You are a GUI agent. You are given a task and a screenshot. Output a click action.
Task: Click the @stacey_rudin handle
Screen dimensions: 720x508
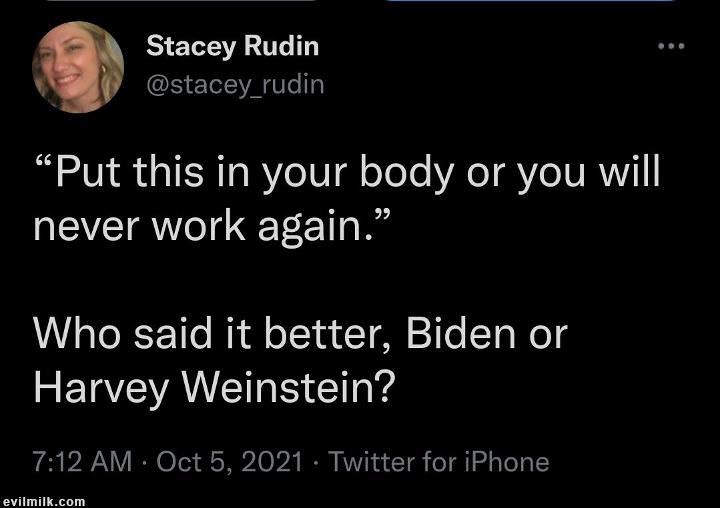236,84
